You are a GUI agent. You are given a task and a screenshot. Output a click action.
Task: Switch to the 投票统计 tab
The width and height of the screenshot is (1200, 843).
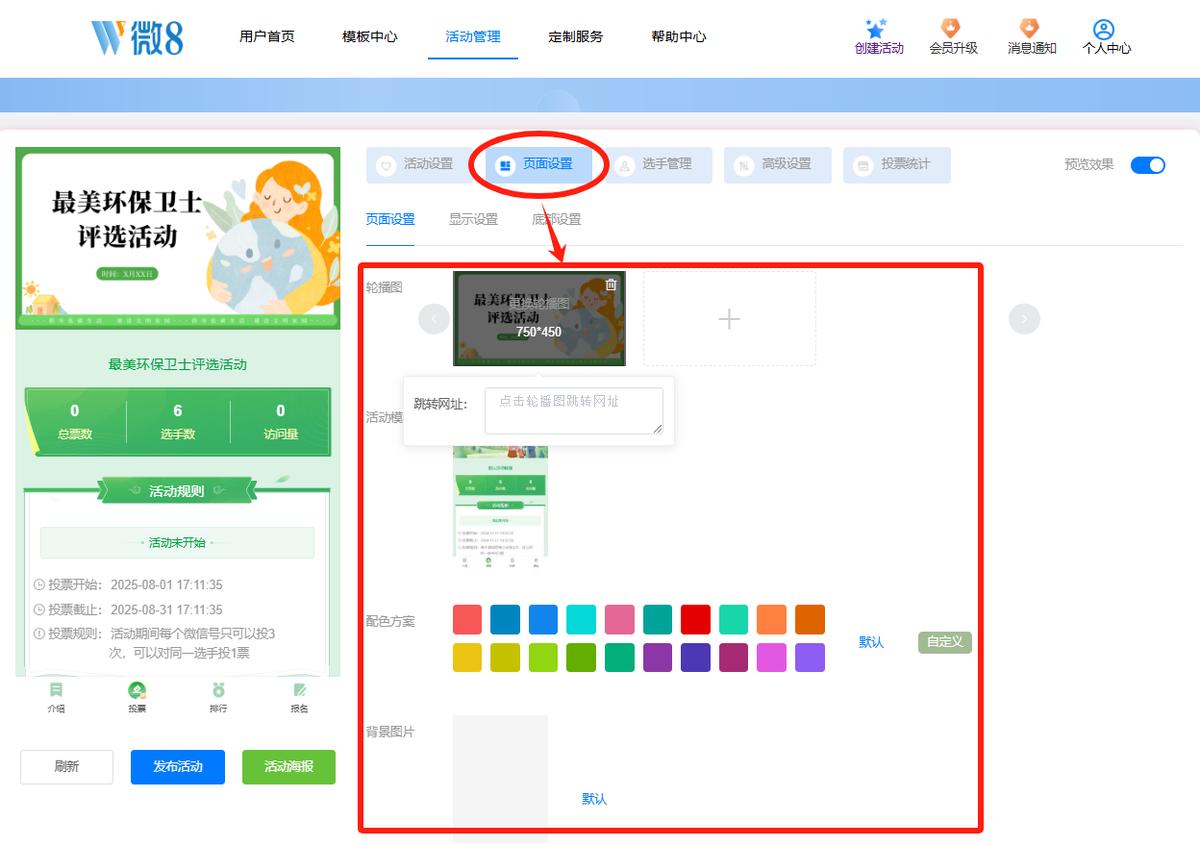[897, 165]
